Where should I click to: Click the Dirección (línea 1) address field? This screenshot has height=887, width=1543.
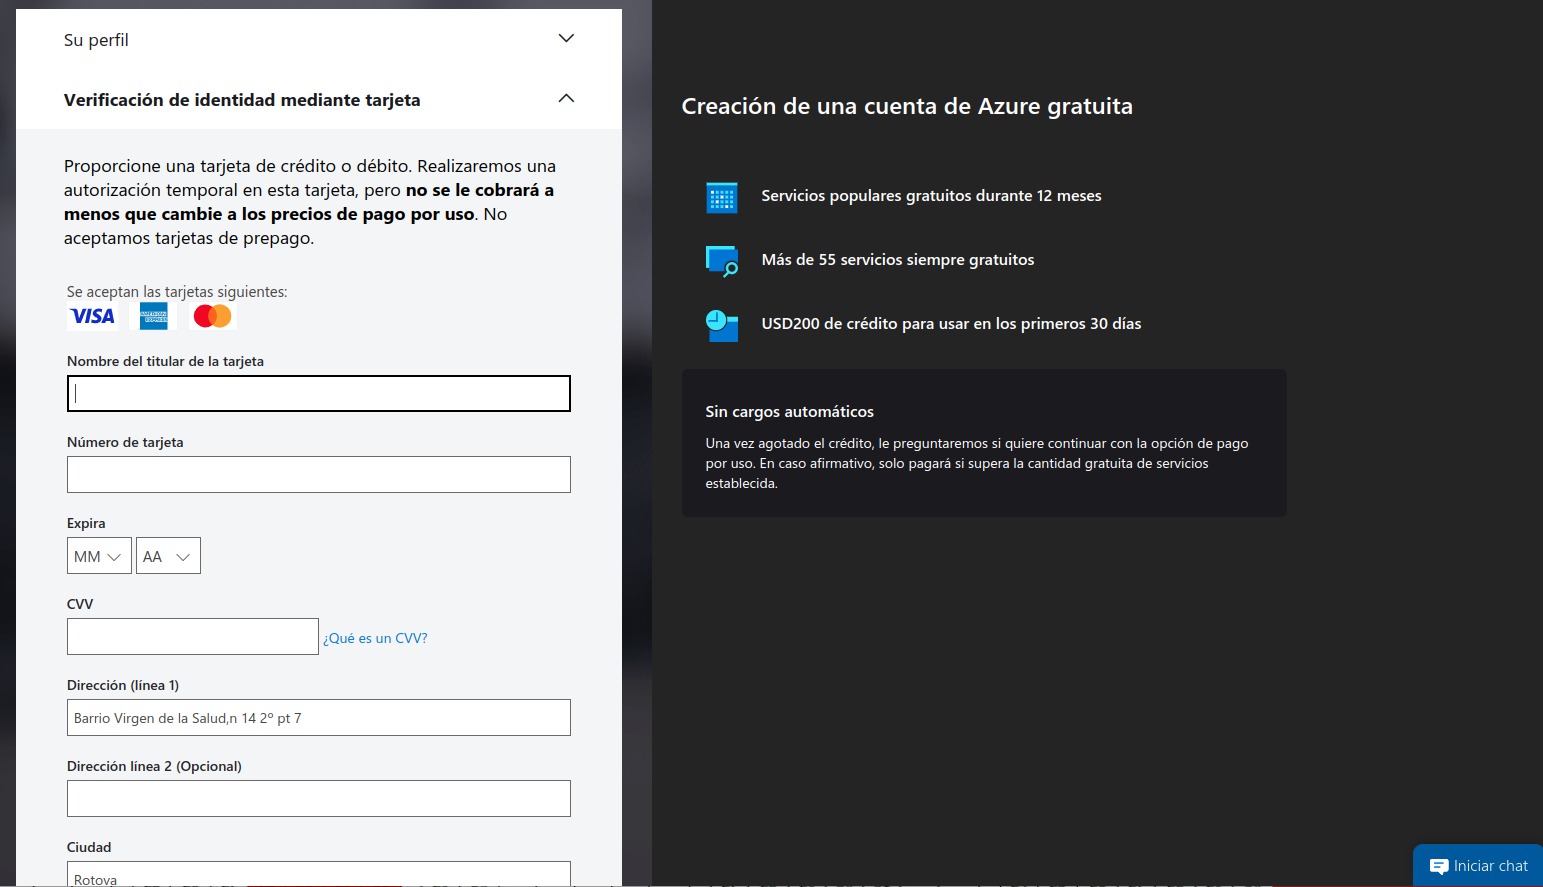(318, 718)
